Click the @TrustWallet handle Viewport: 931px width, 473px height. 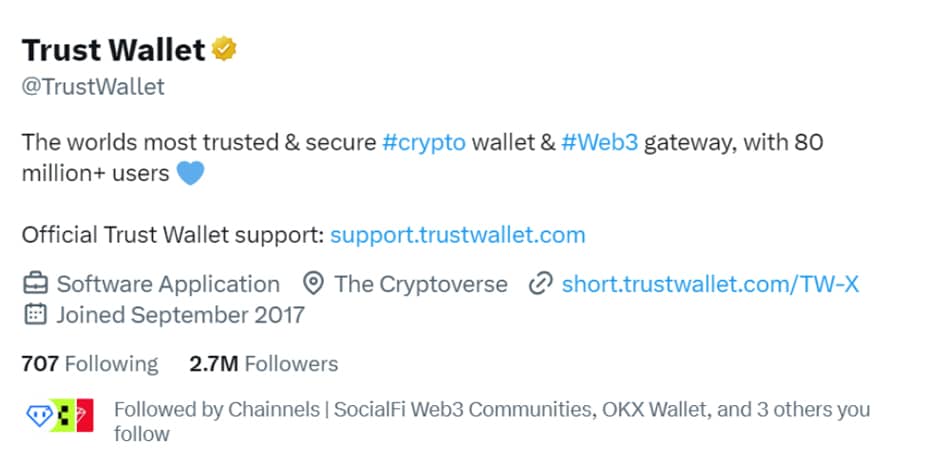(x=93, y=87)
